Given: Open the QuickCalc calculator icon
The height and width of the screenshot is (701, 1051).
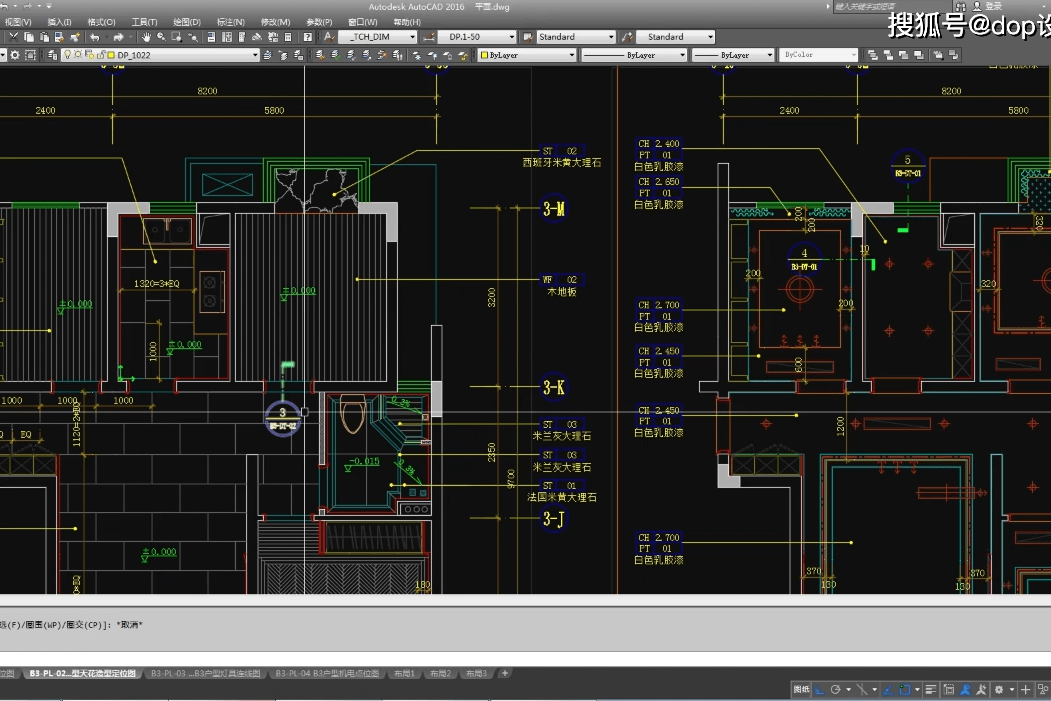Looking at the screenshot, I should (288, 38).
